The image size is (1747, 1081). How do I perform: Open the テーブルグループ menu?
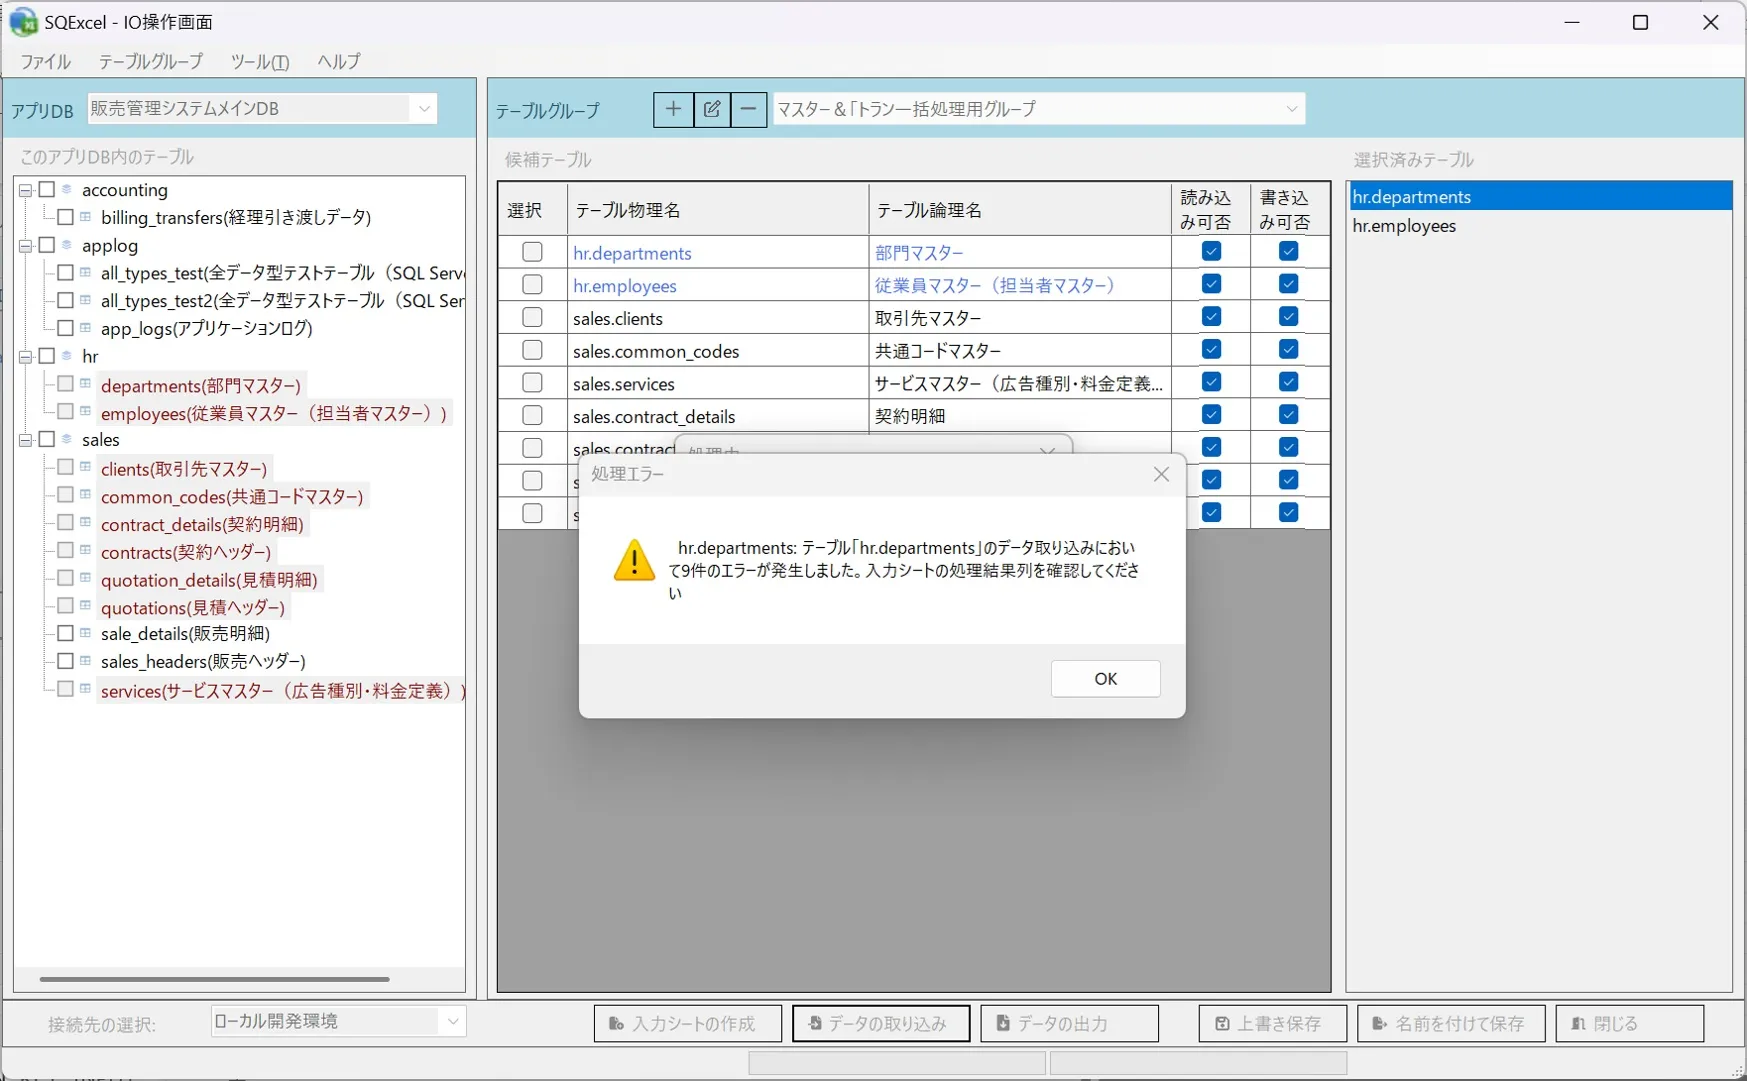click(151, 61)
